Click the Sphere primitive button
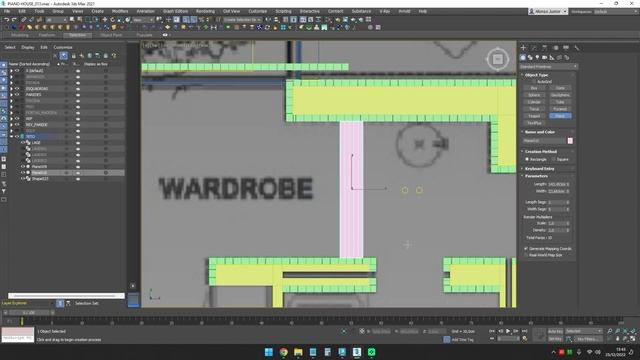This screenshot has height=360, width=640. [534, 95]
